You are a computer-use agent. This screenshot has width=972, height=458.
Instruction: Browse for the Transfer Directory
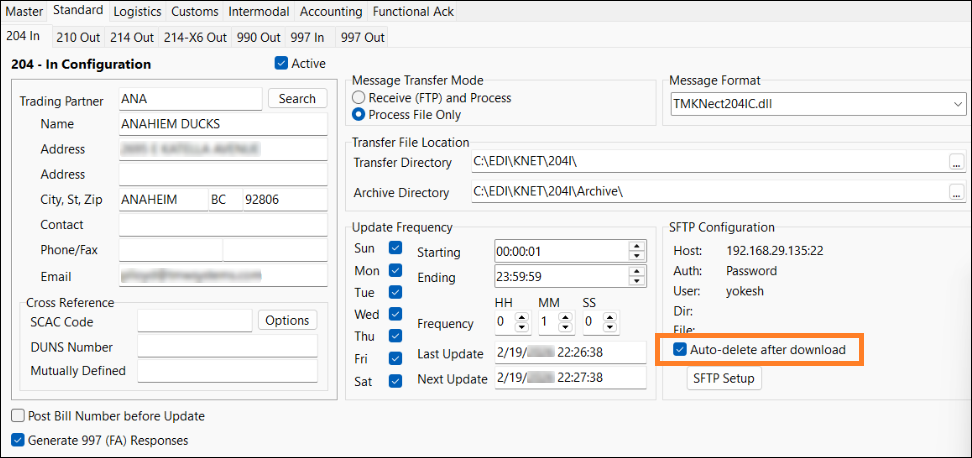click(x=957, y=162)
